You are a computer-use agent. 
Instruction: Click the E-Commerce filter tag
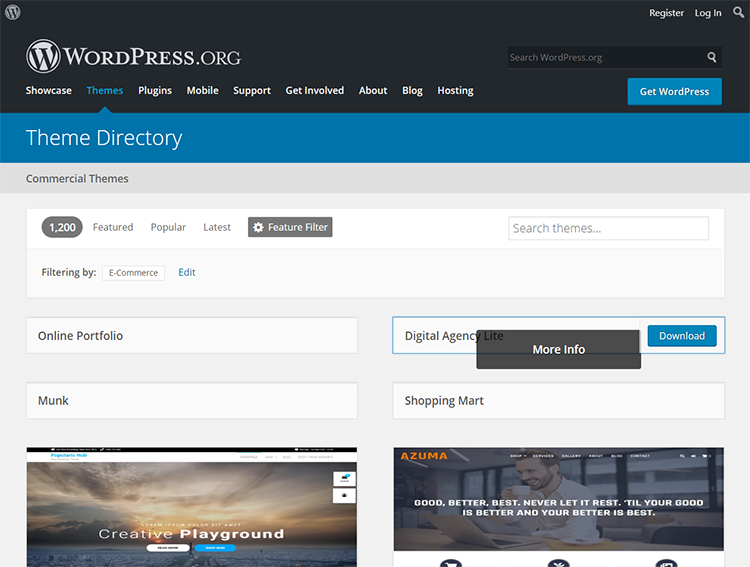(x=133, y=273)
